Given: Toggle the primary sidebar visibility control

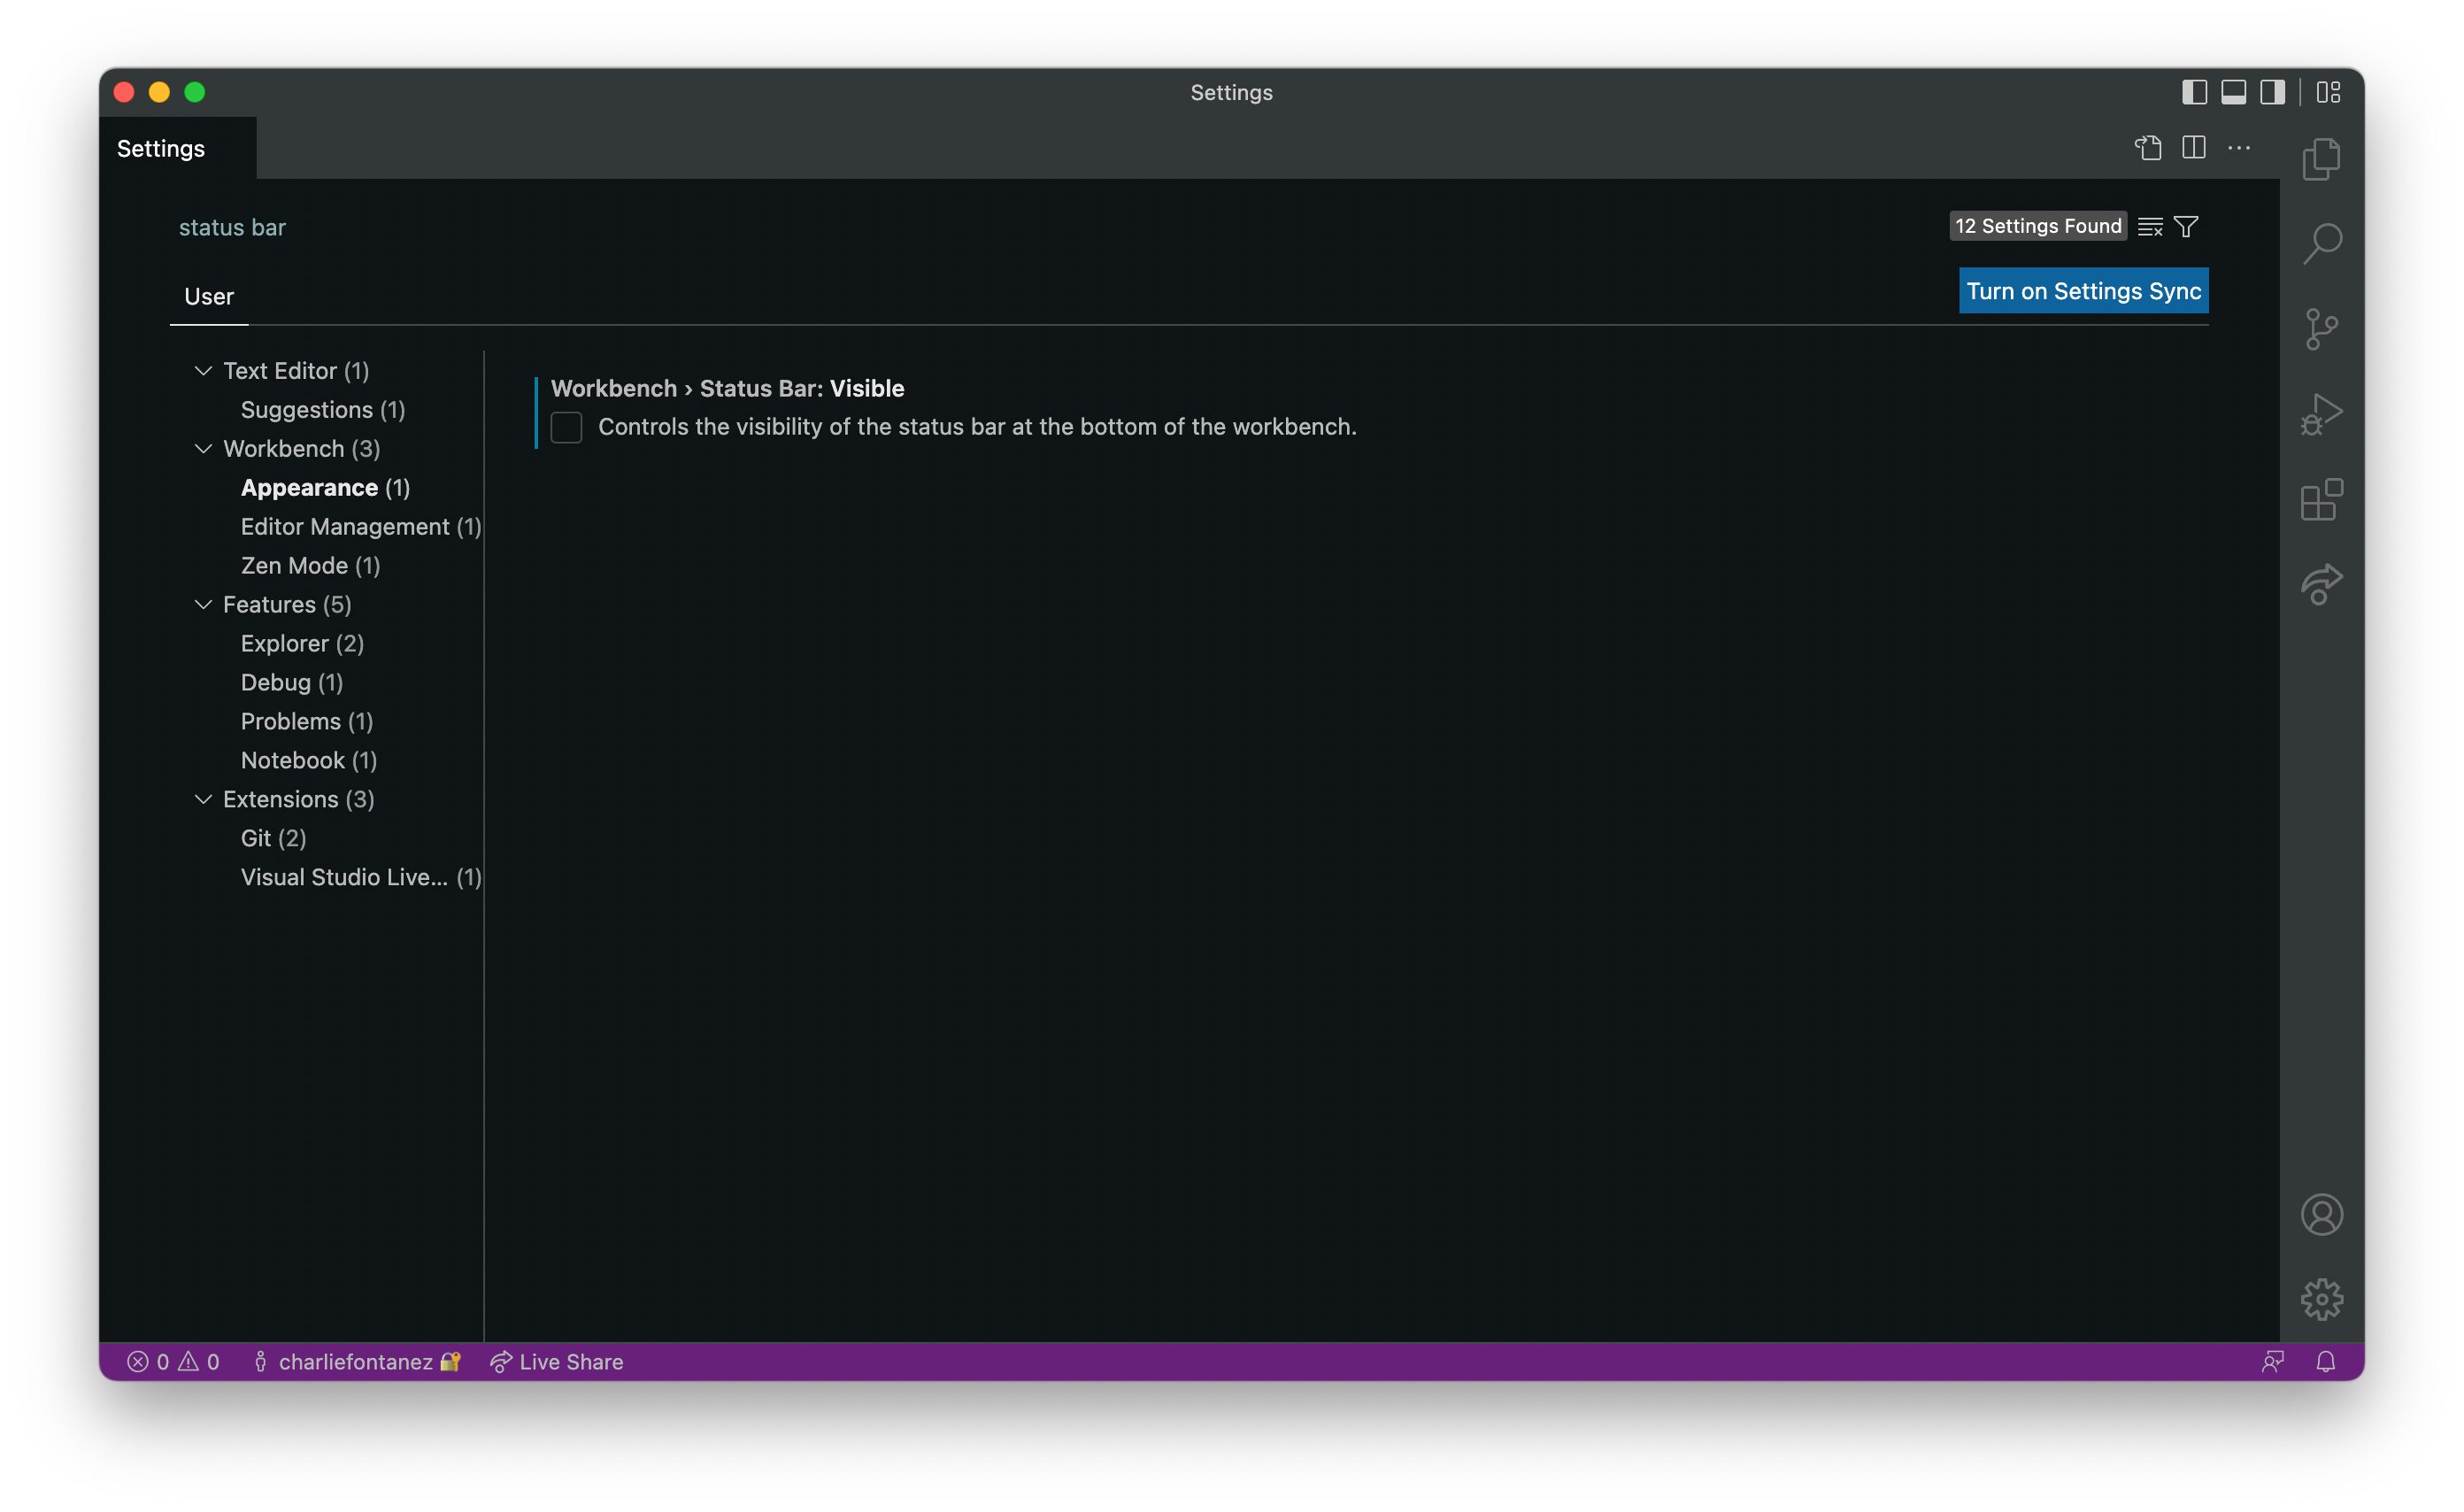Looking at the screenshot, I should [x=2194, y=91].
